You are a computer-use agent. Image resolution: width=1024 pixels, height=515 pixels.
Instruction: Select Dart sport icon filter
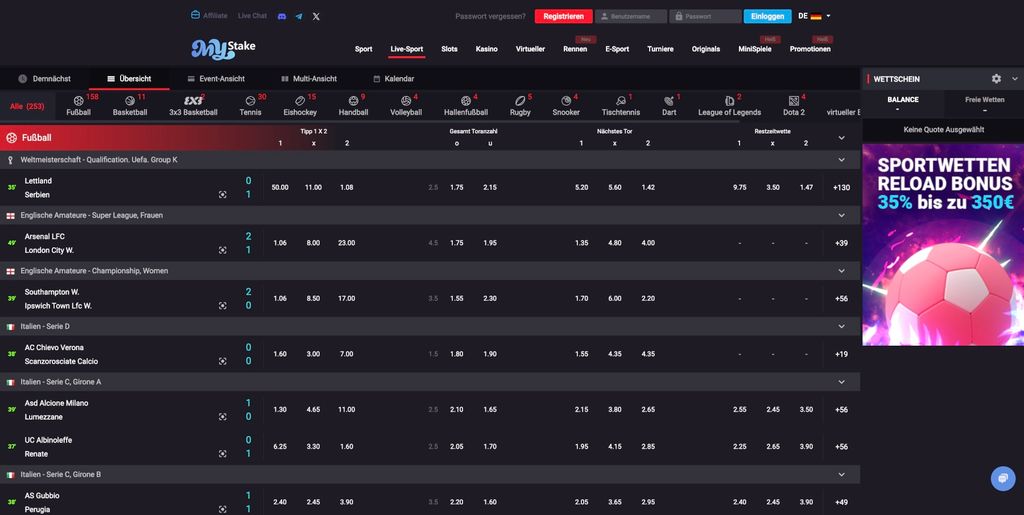[x=669, y=106]
